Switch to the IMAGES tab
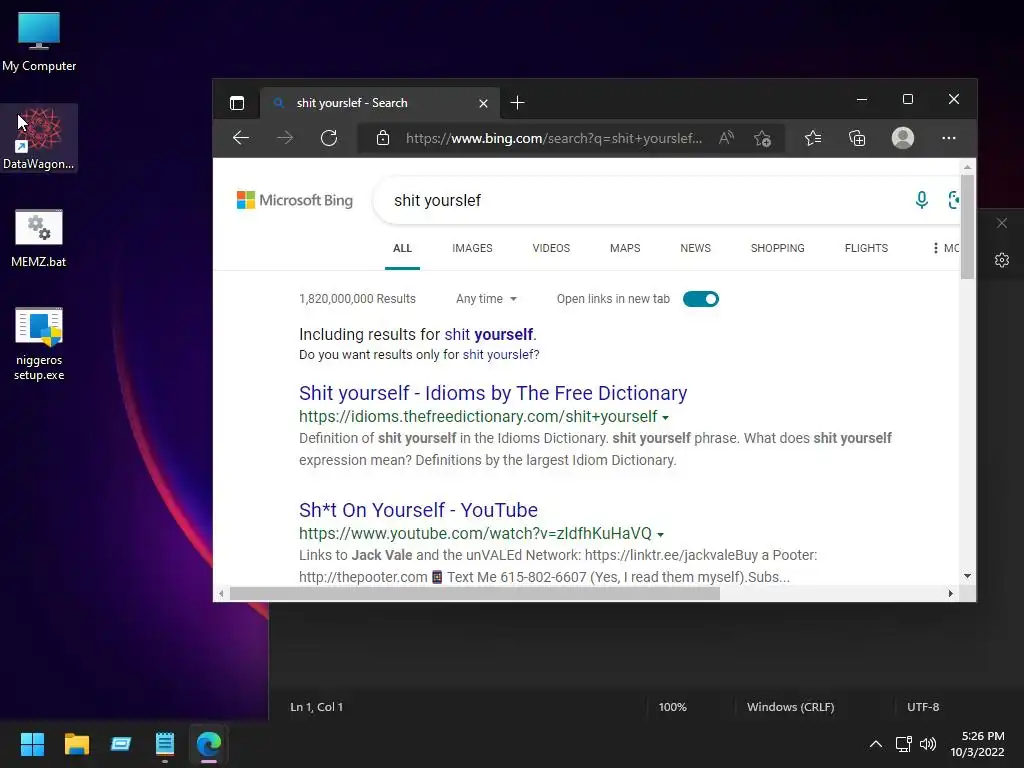 pyautogui.click(x=472, y=248)
